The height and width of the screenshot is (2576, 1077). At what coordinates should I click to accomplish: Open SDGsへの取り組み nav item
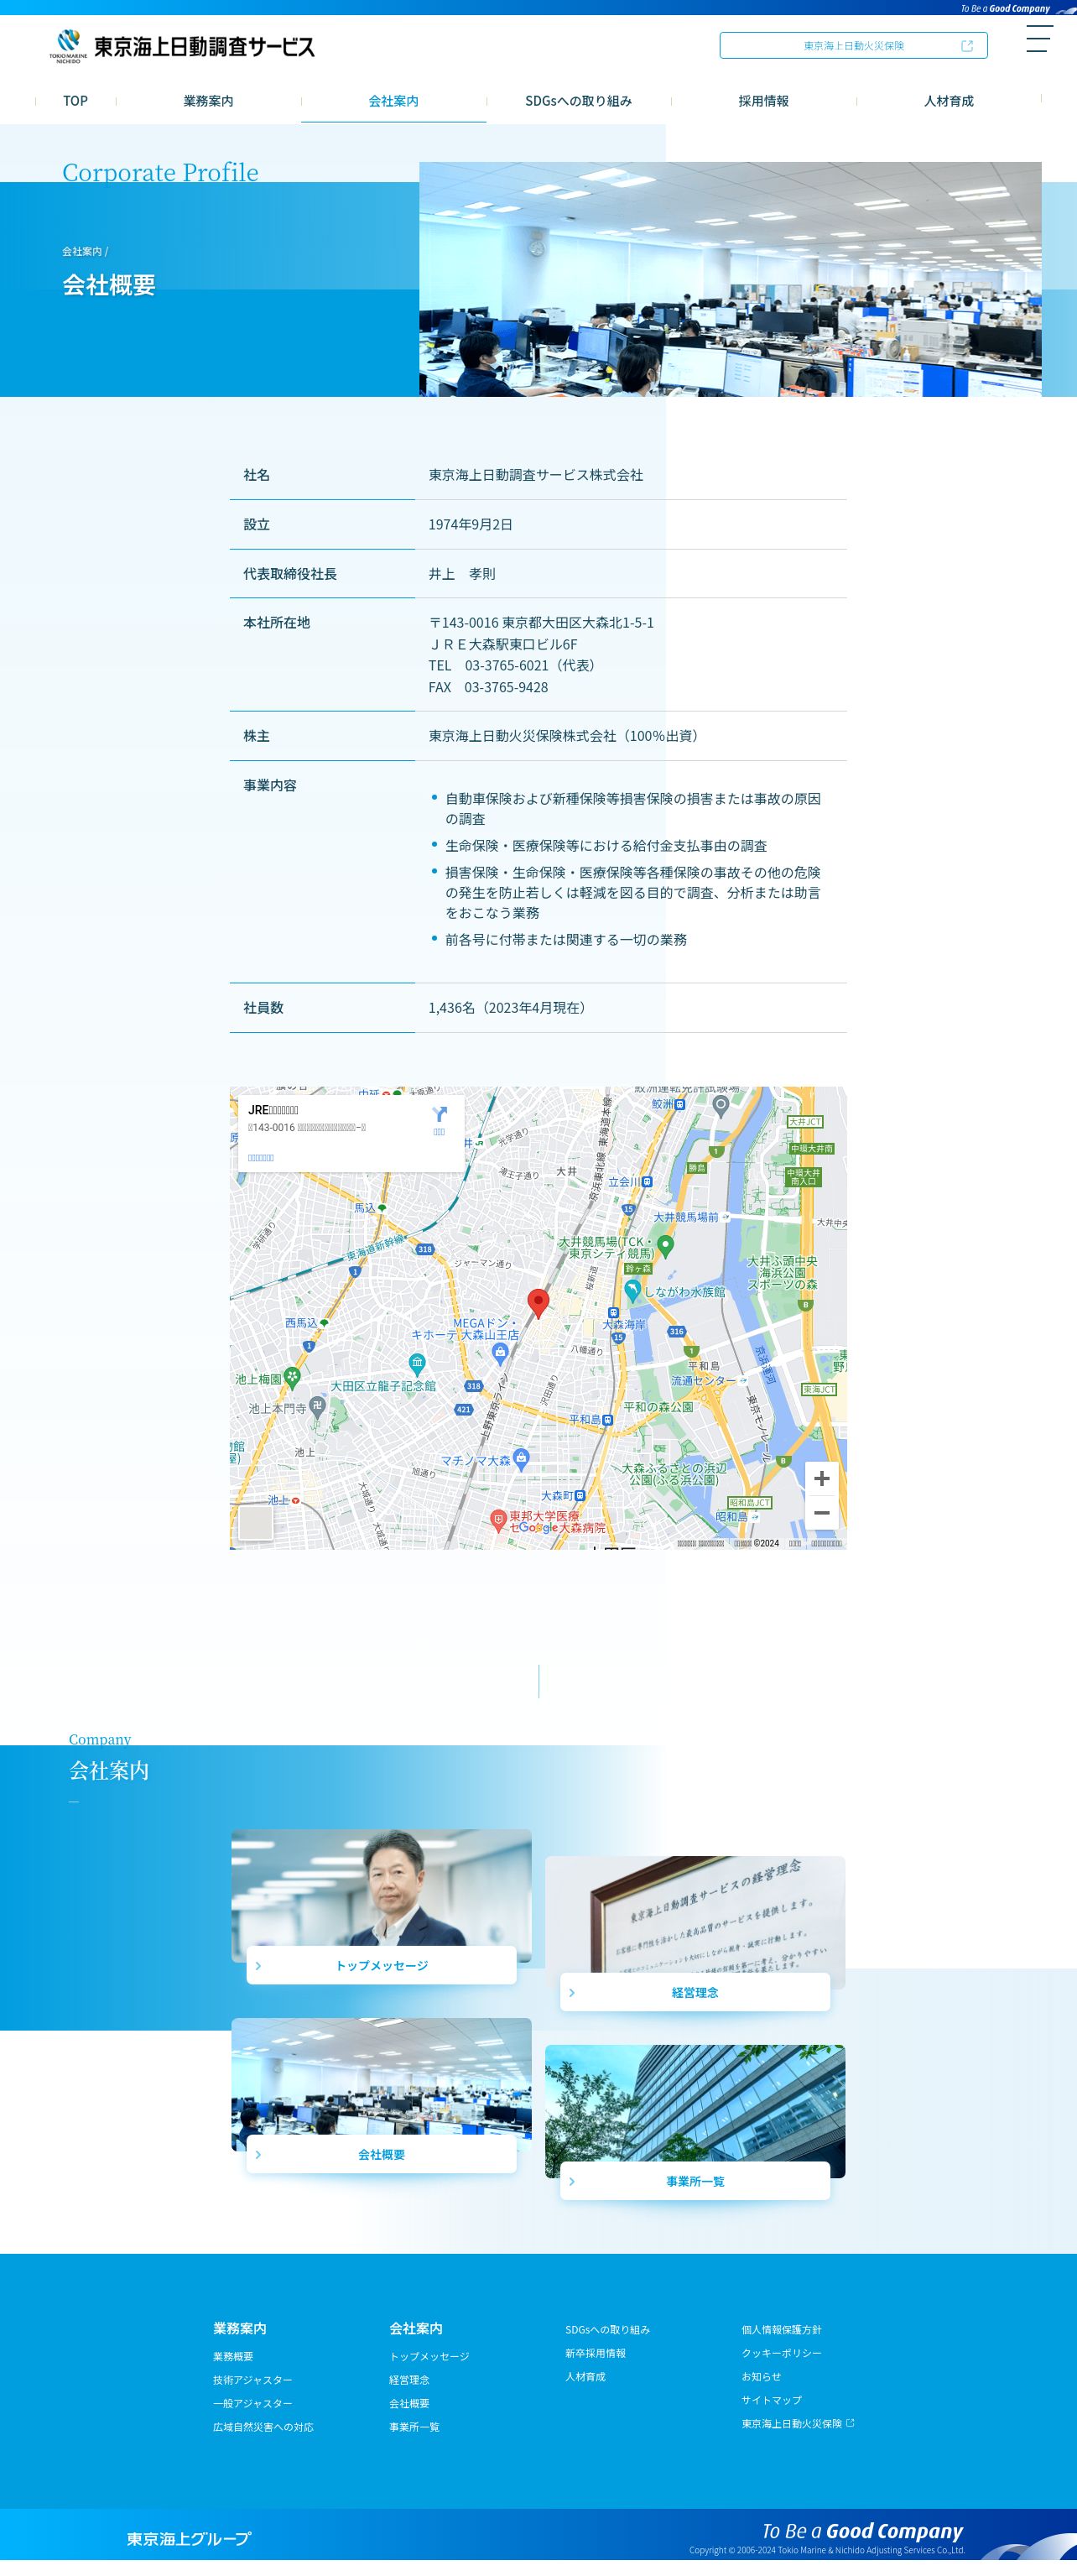point(578,101)
